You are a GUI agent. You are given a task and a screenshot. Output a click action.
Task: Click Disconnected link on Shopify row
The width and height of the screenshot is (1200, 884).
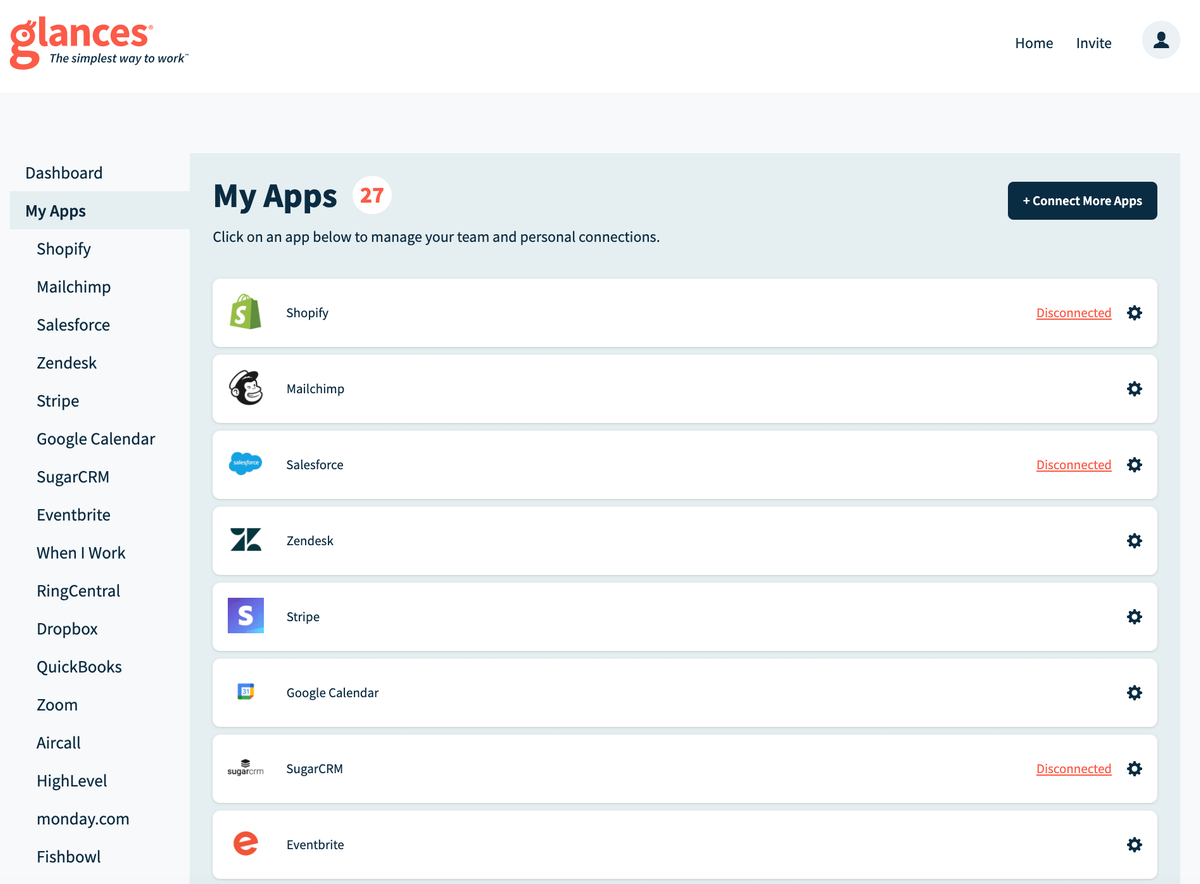point(1074,313)
